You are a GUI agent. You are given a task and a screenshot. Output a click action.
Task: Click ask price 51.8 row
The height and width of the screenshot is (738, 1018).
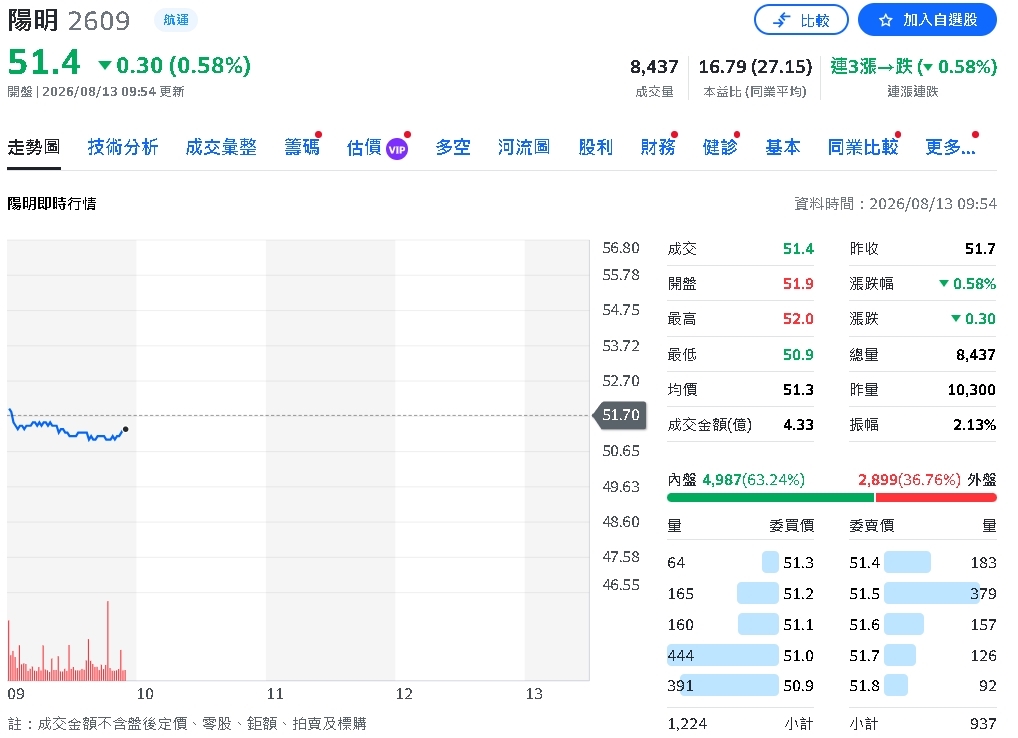point(923,685)
